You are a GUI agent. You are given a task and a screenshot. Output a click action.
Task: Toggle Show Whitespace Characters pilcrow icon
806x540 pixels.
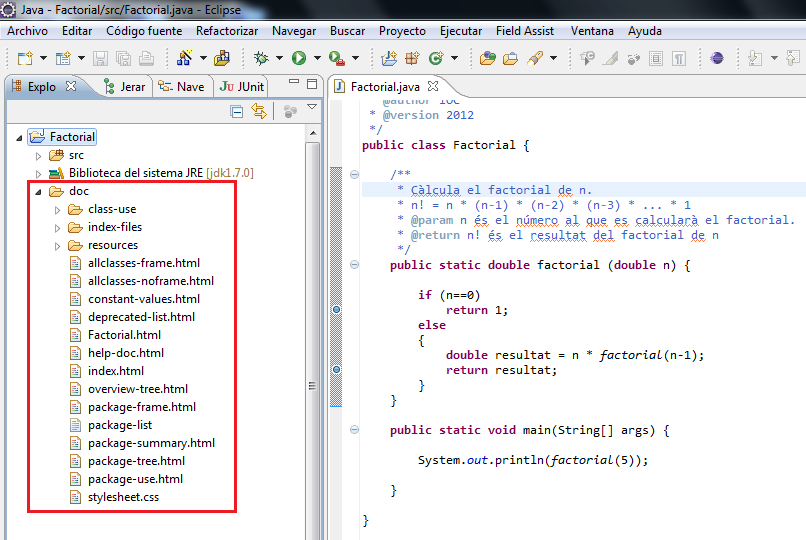681,59
